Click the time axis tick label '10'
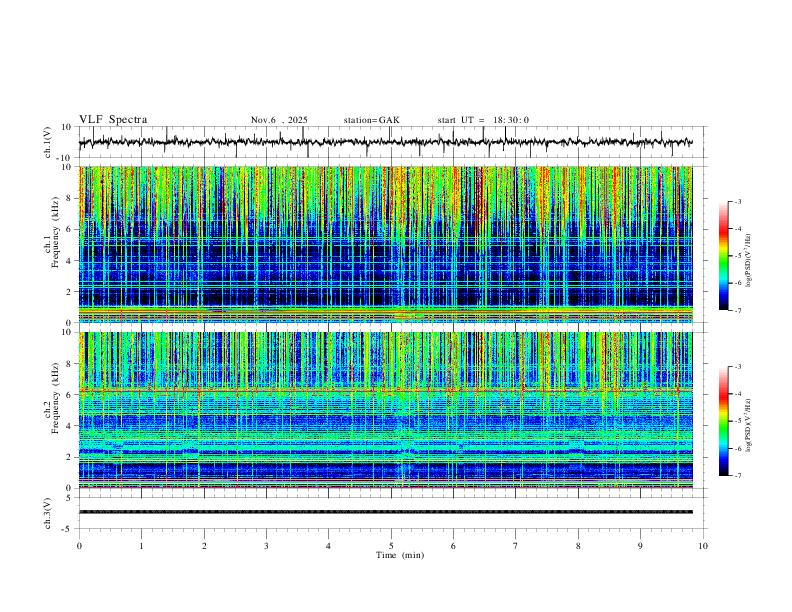Viewport: 792px width, 612px height. (x=703, y=546)
